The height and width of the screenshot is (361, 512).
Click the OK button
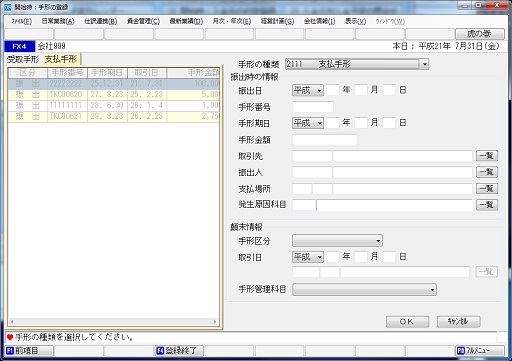(407, 322)
